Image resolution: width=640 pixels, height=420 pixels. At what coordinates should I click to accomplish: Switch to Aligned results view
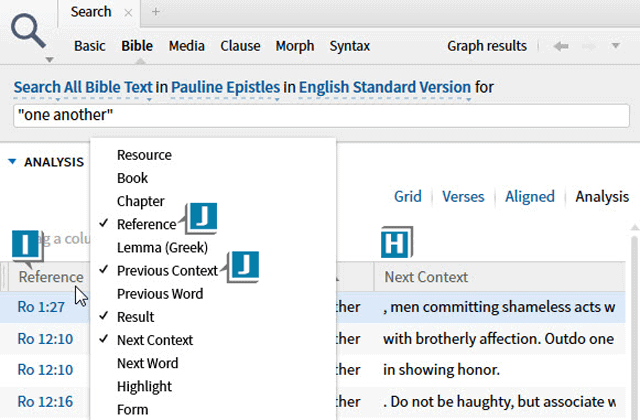click(529, 197)
